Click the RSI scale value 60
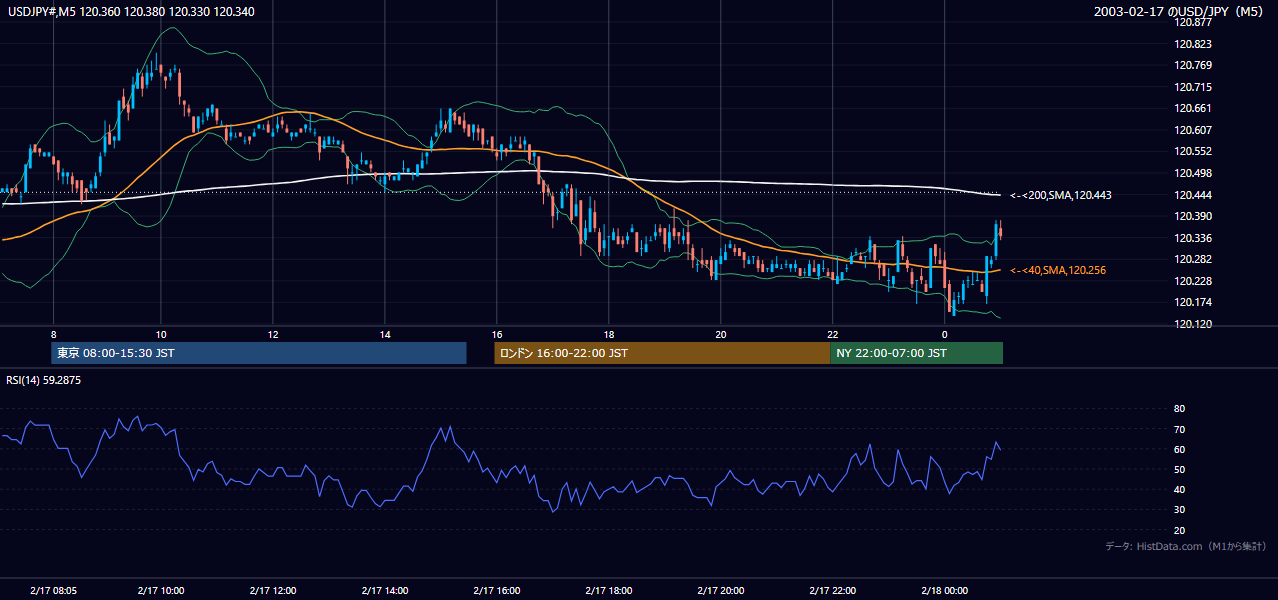 coord(1179,449)
